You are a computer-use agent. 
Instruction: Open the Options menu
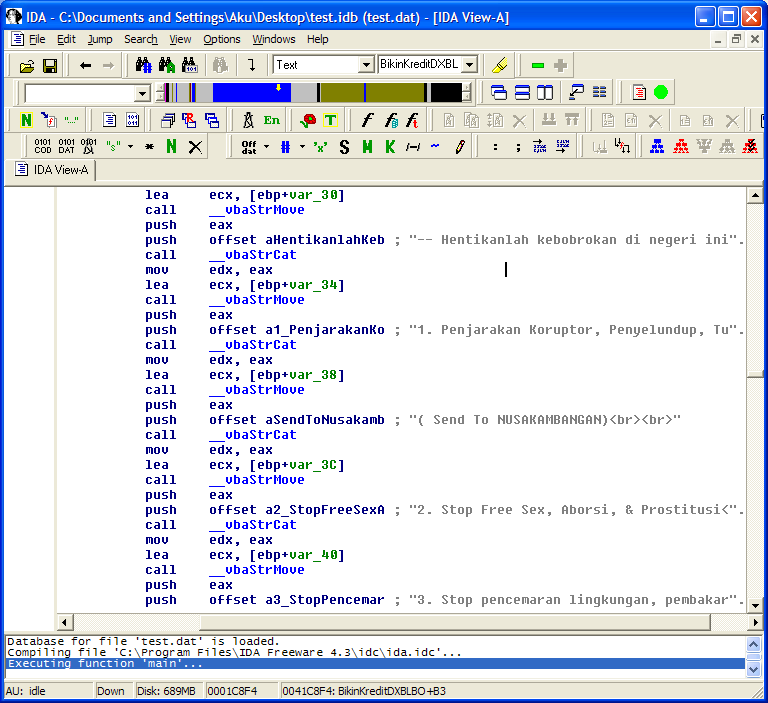click(222, 39)
